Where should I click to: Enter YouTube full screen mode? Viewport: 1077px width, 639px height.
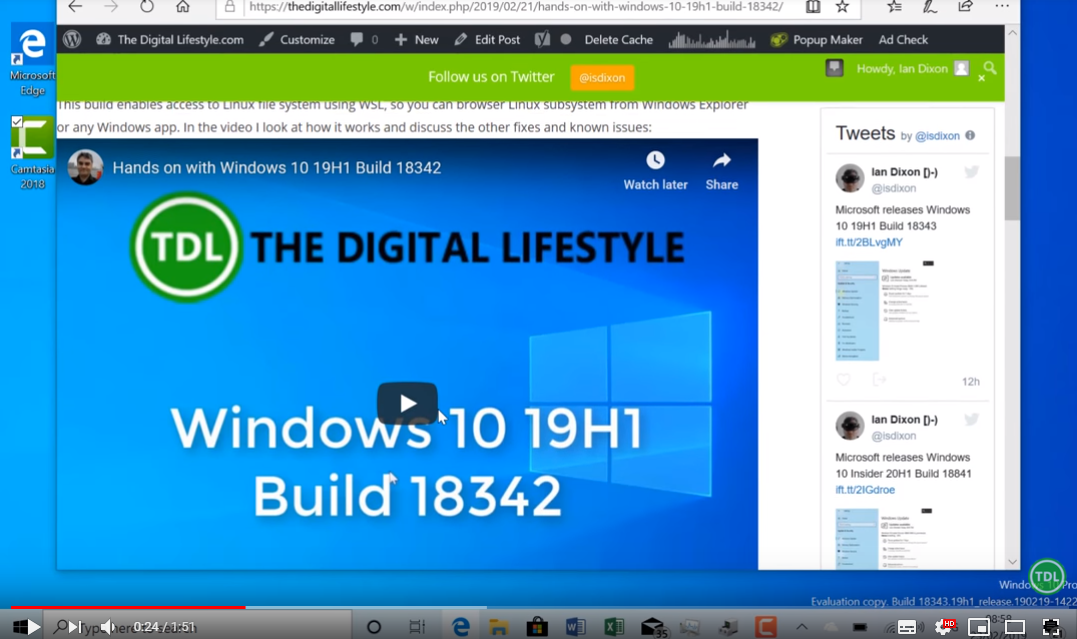[1052, 627]
